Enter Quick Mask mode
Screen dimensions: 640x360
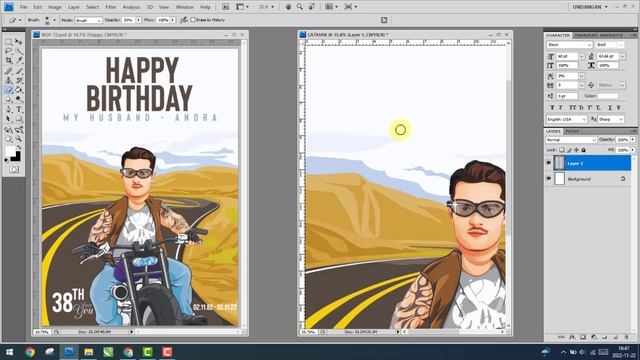pos(14,169)
